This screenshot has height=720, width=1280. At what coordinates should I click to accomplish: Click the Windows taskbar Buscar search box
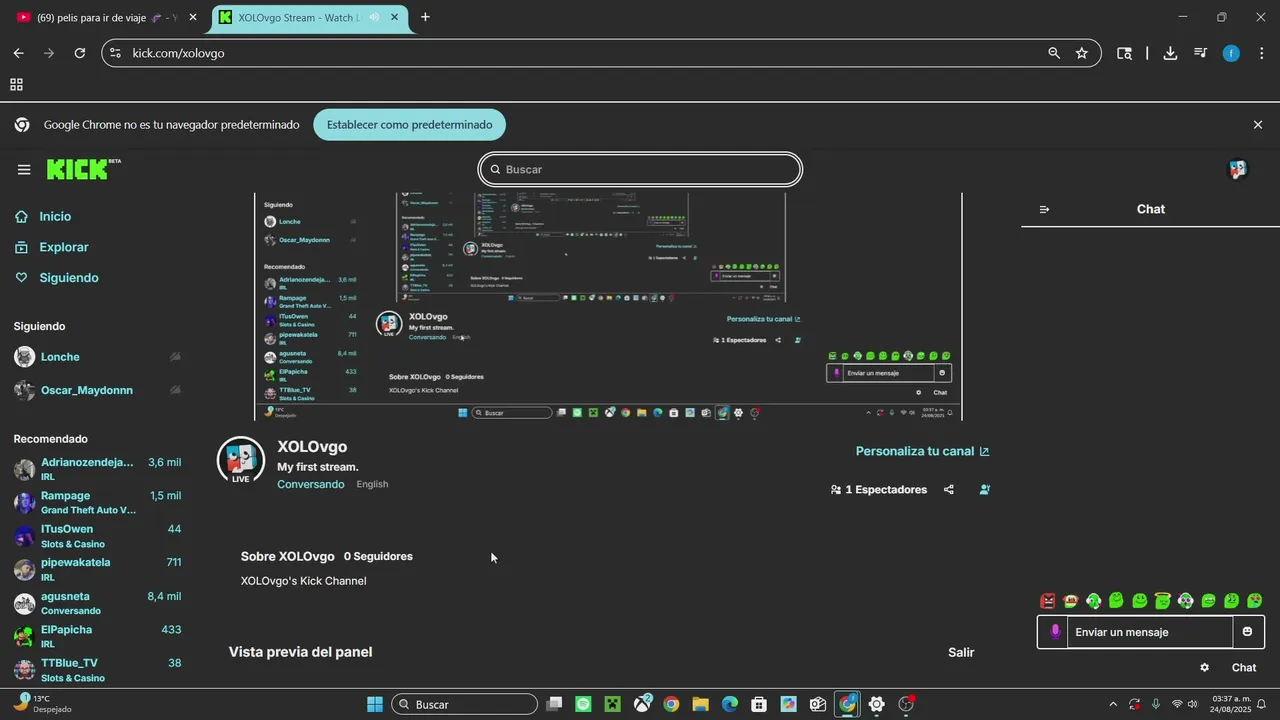pyautogui.click(x=465, y=704)
